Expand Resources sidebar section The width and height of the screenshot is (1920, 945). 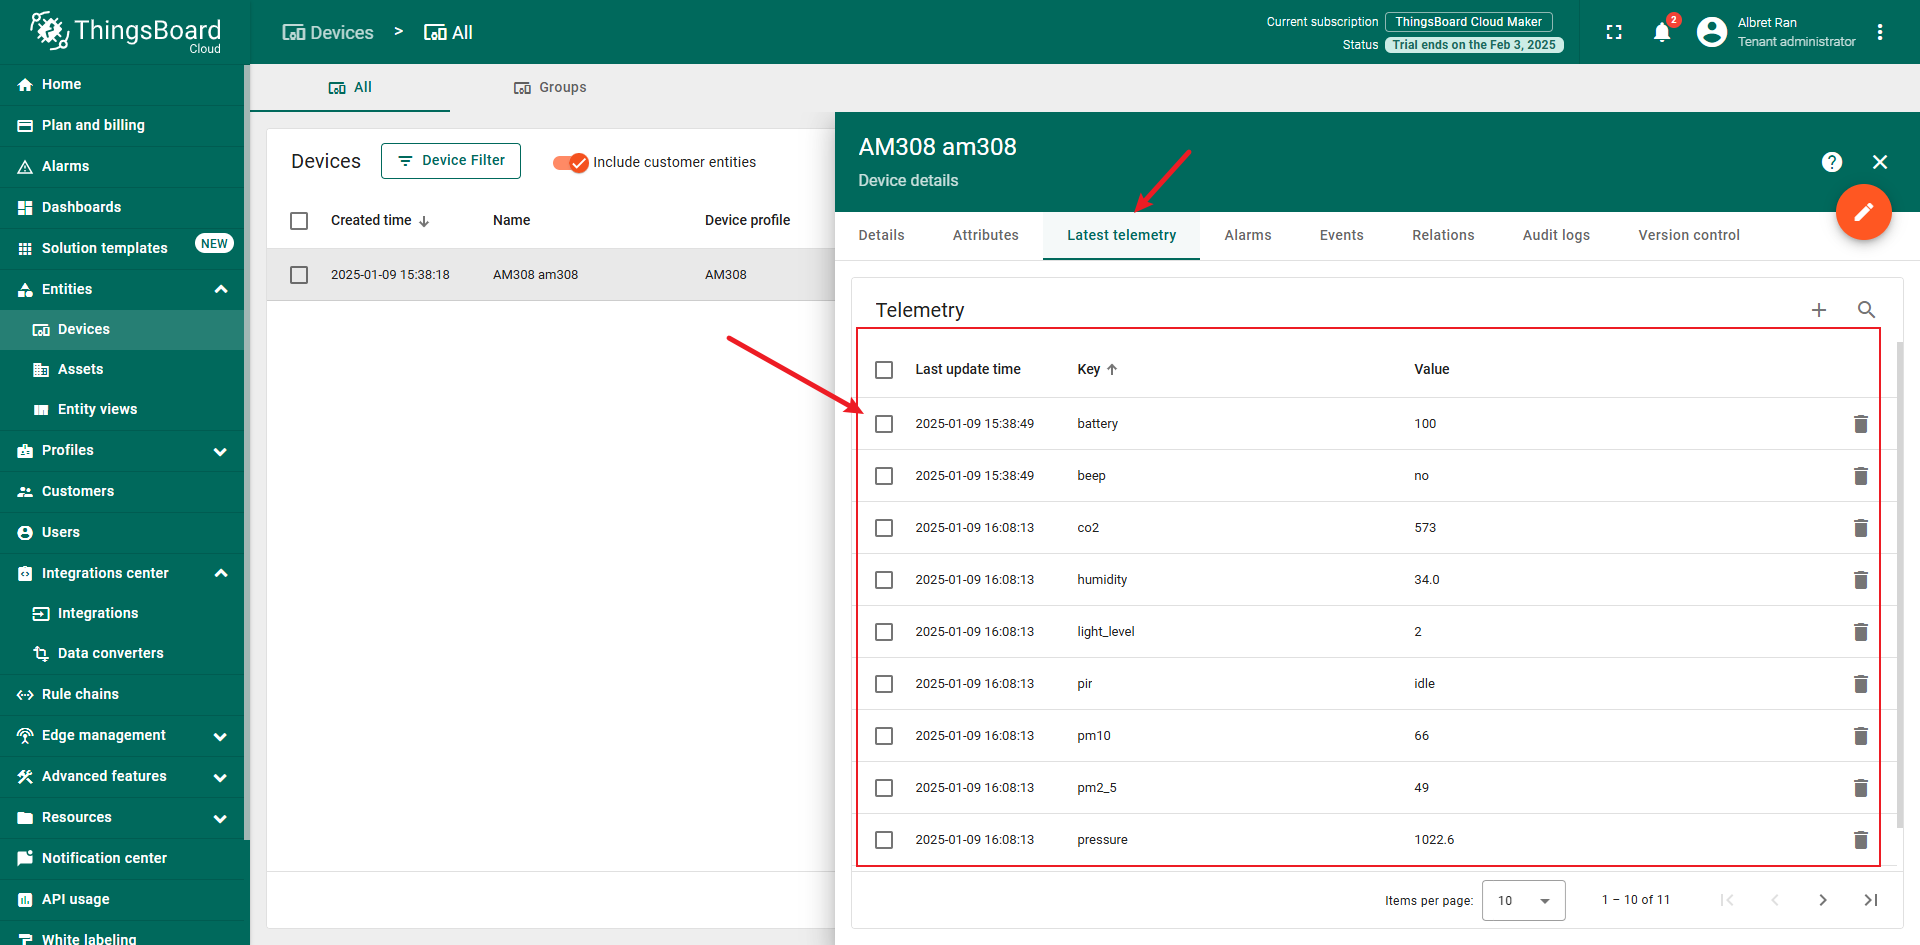[x=221, y=818]
